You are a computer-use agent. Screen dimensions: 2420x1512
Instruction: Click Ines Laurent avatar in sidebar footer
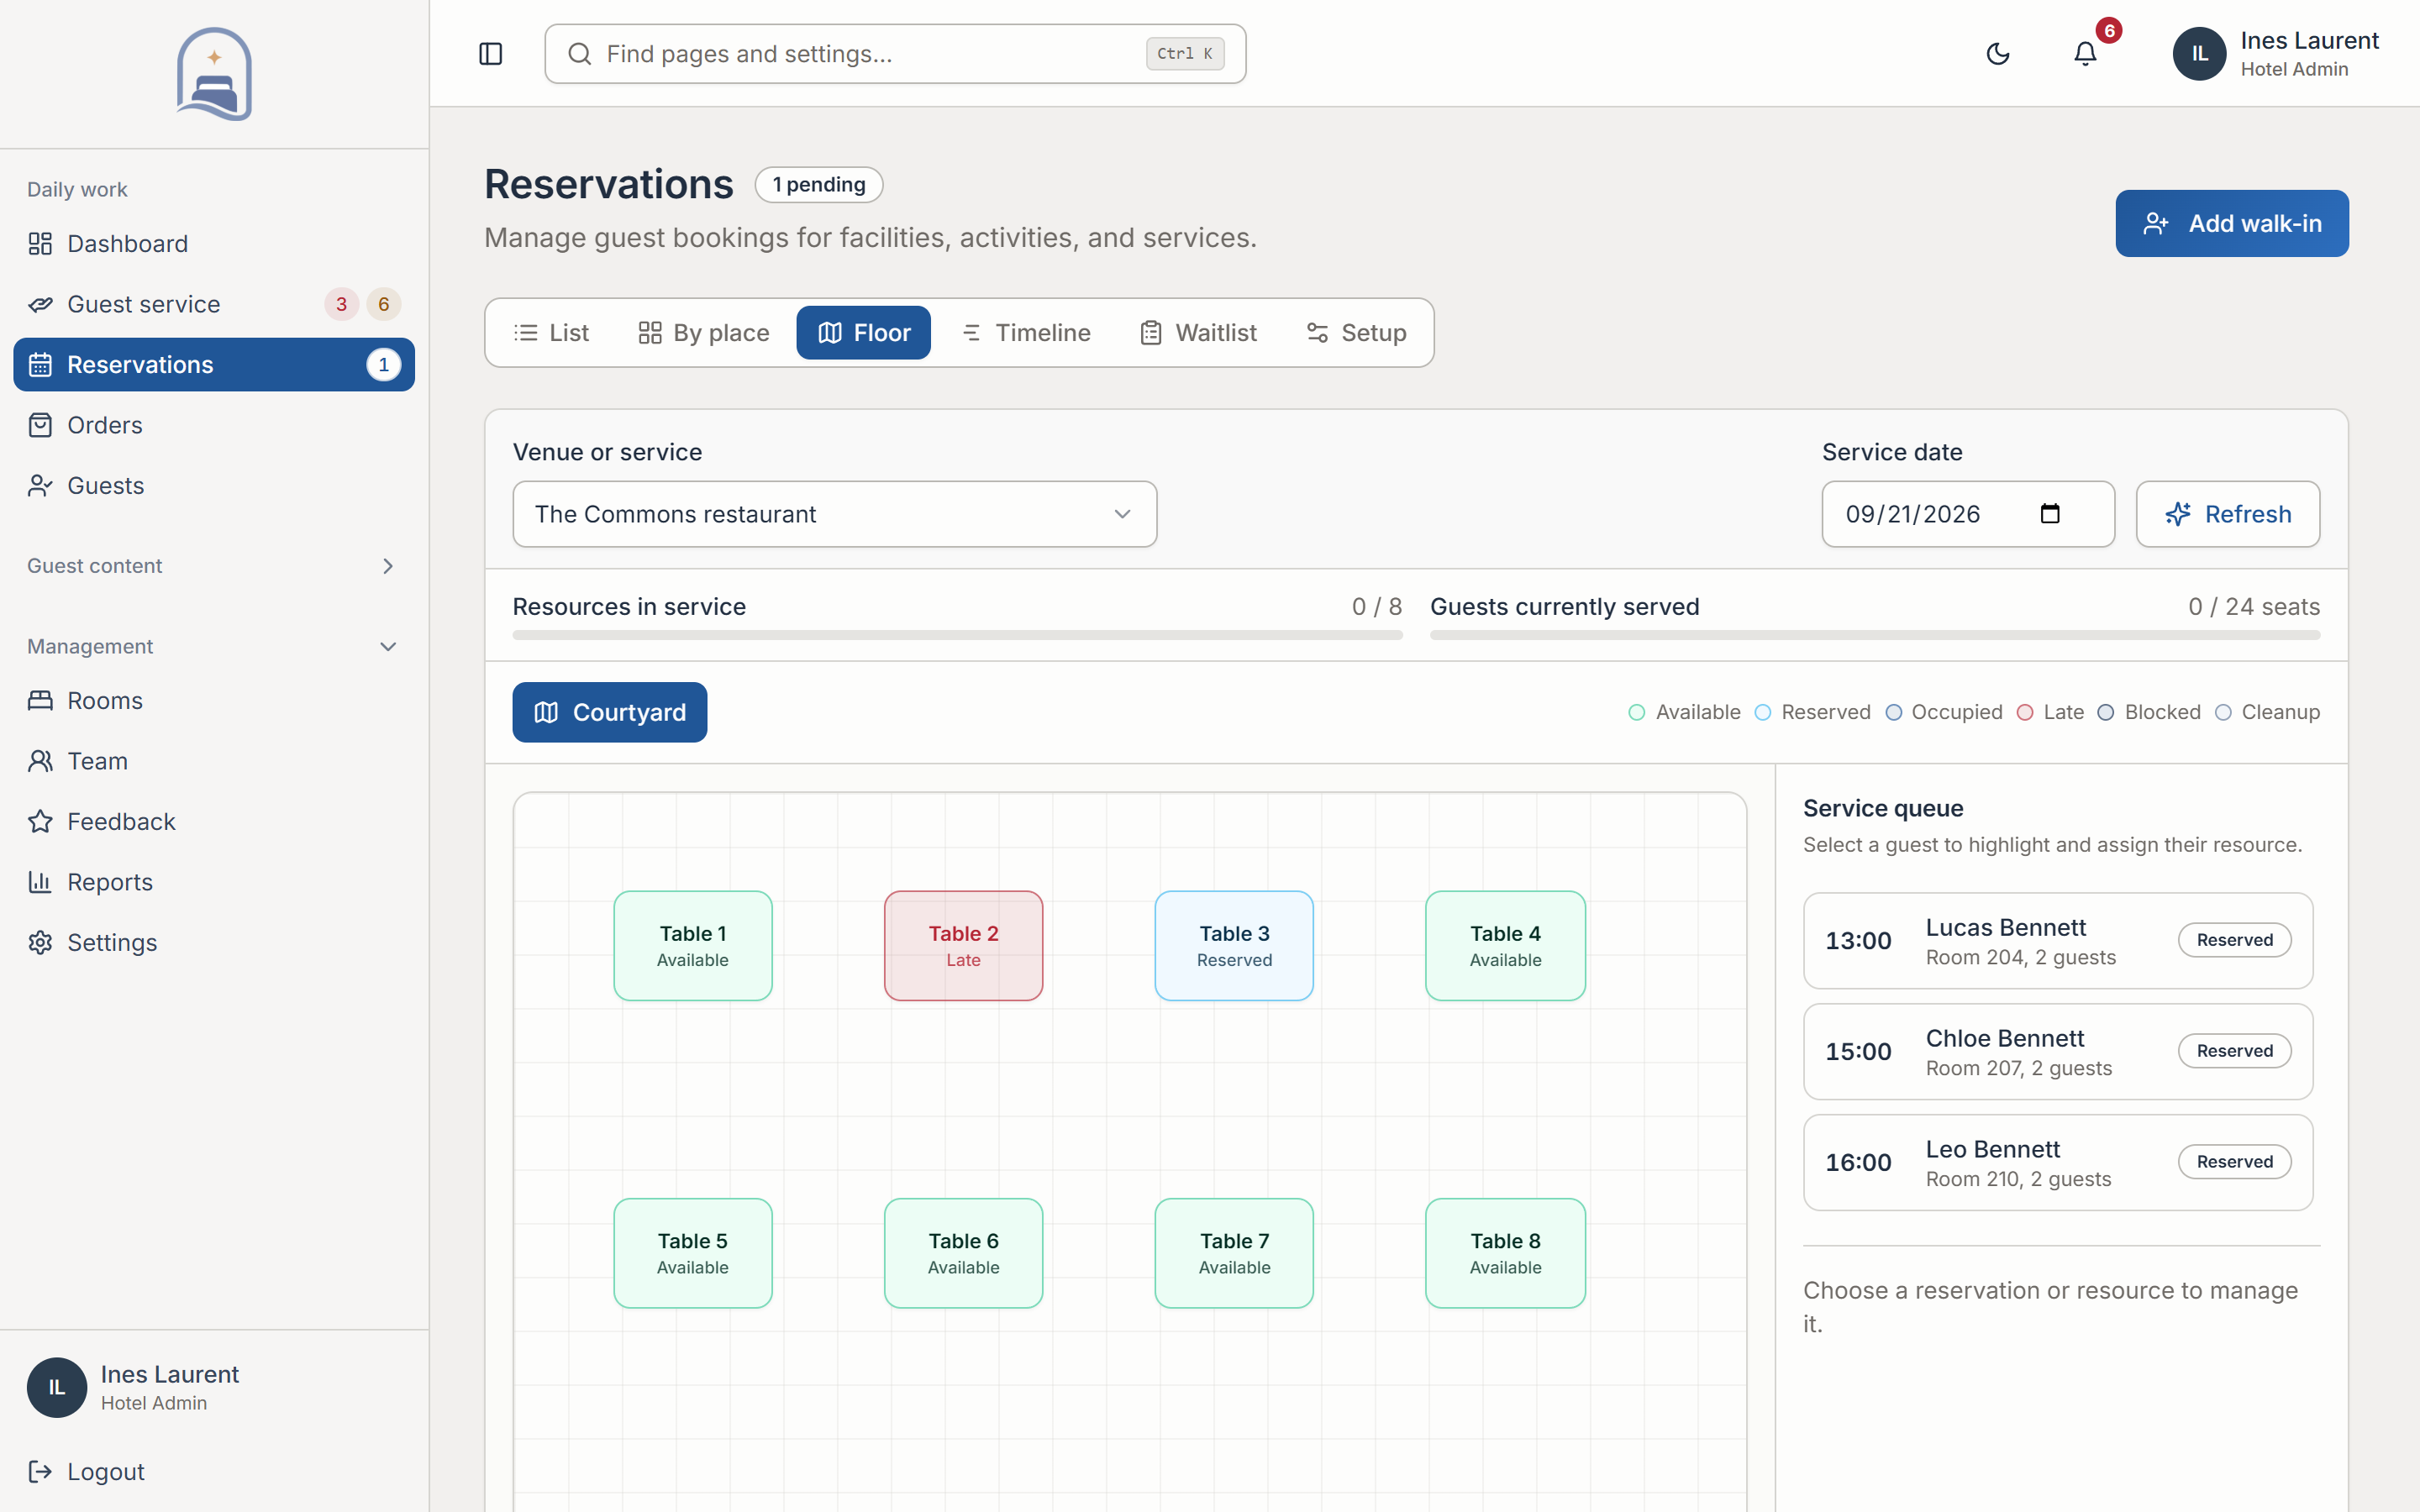57,1388
